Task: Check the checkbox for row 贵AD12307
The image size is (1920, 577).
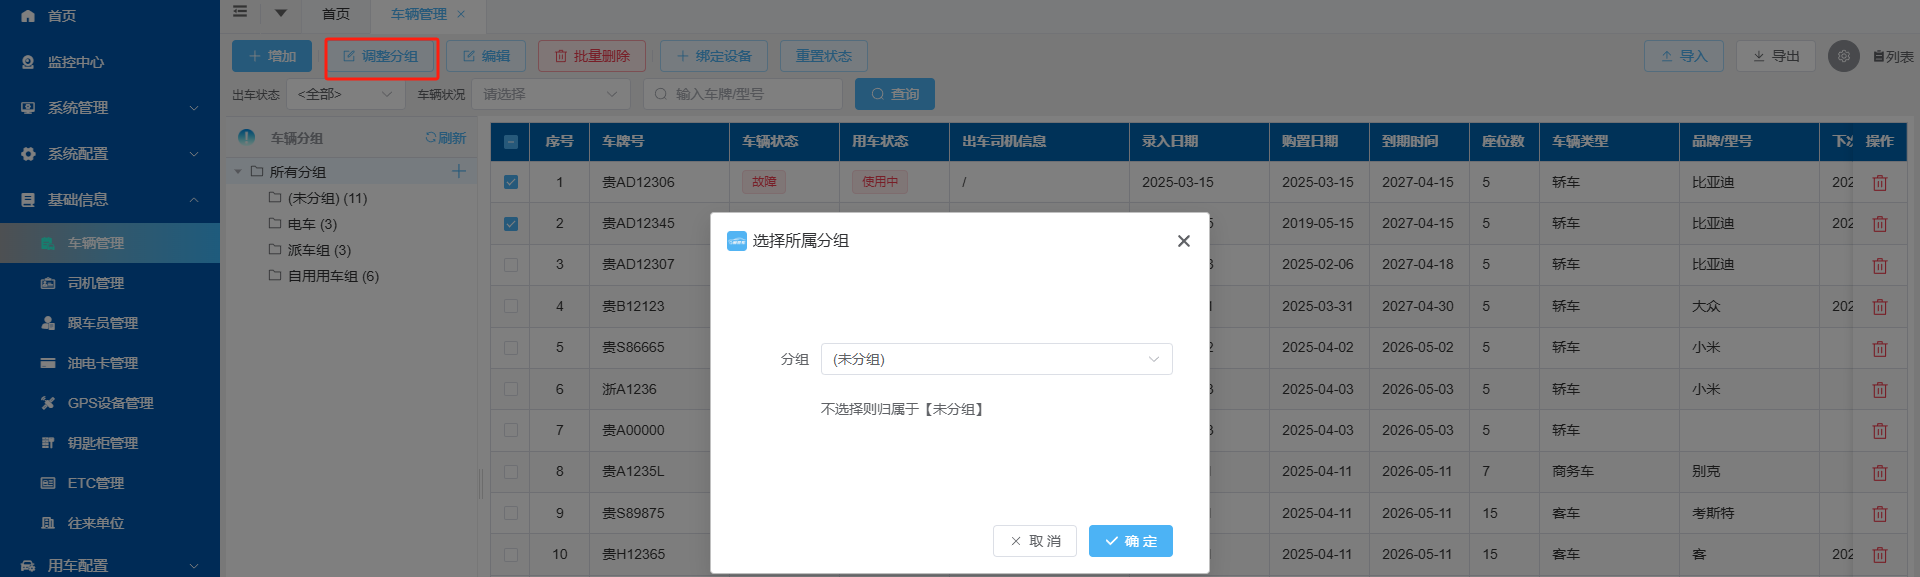Action: [511, 265]
